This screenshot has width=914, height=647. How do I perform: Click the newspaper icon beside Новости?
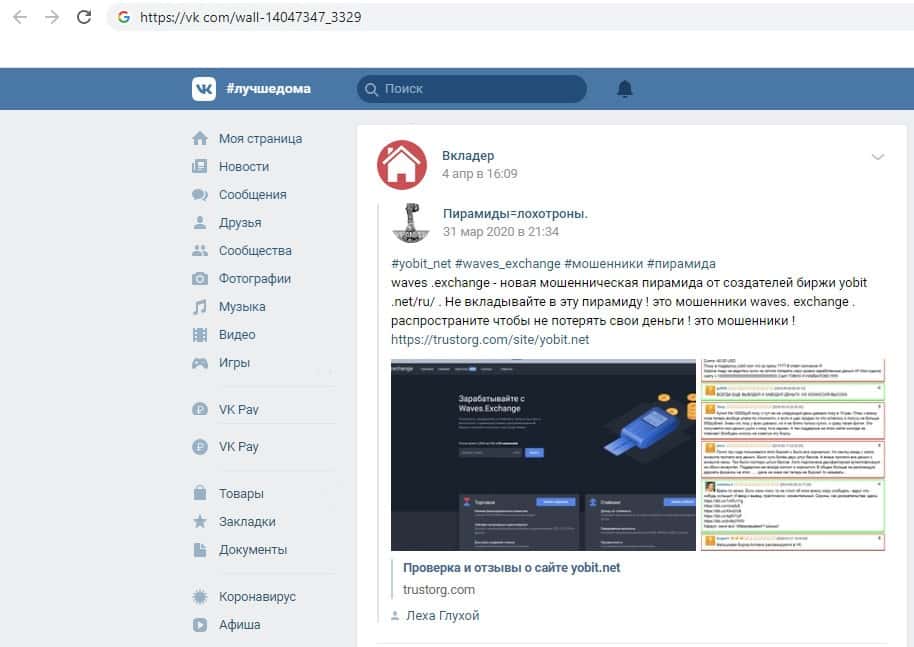[200, 167]
